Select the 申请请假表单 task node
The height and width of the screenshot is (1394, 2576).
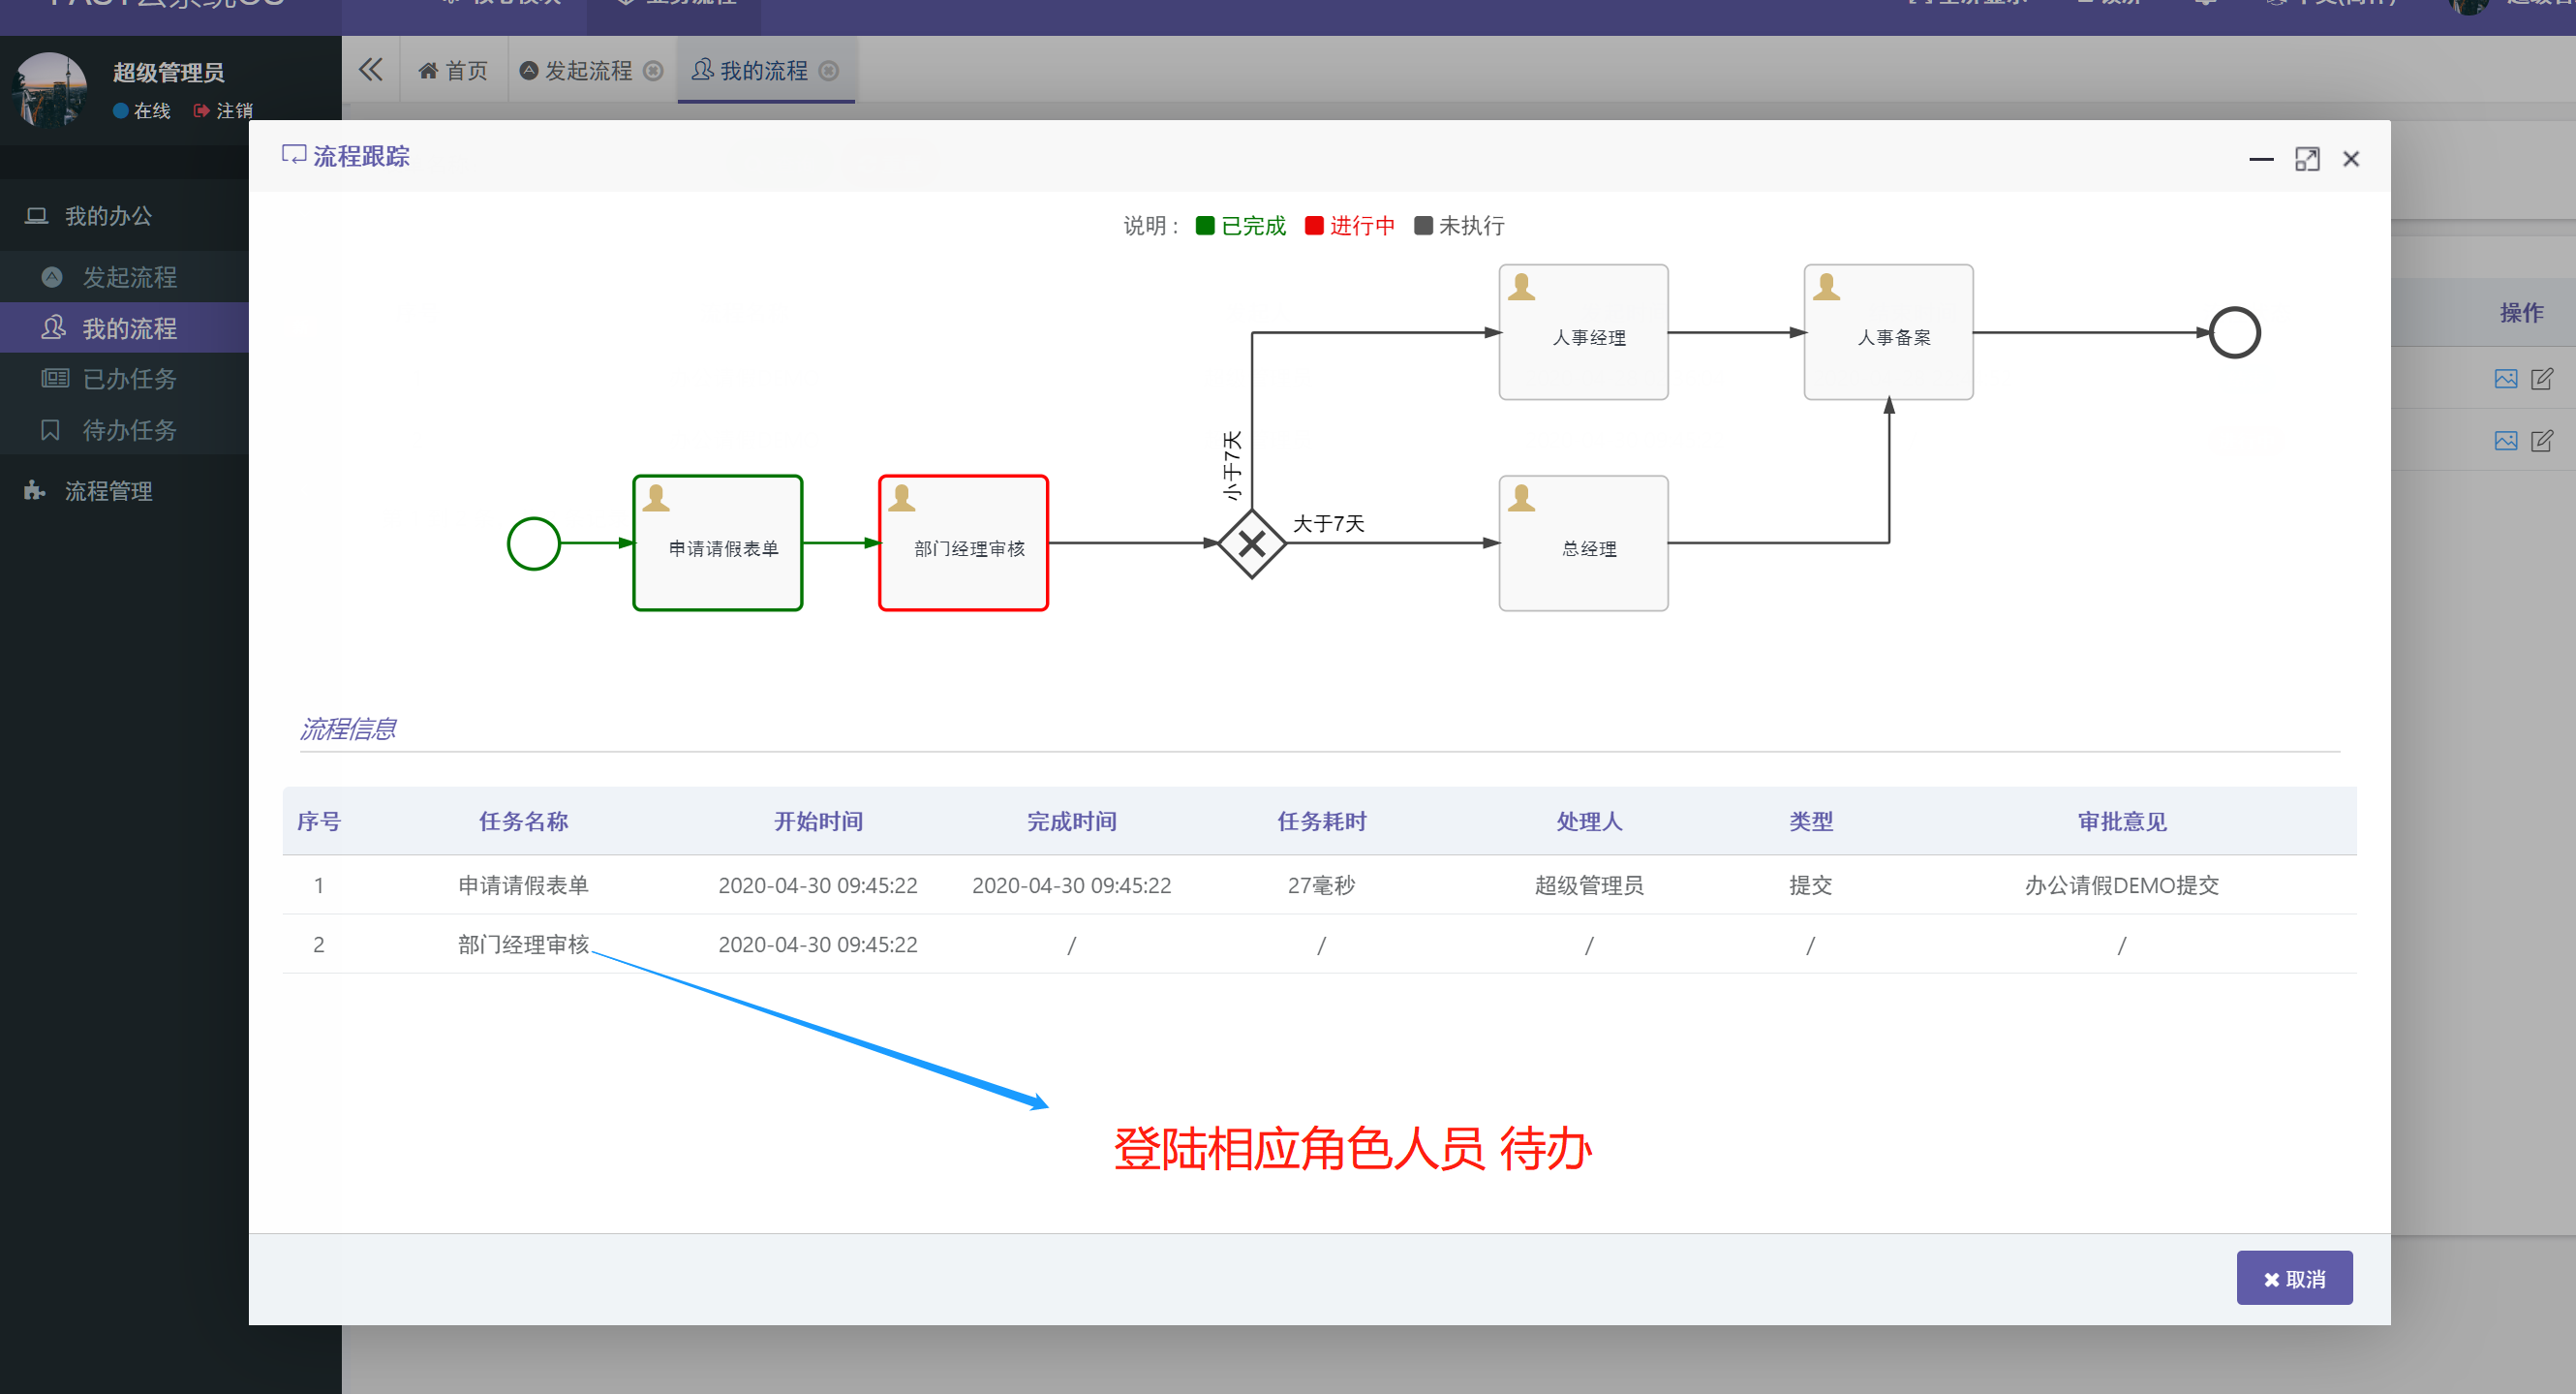tap(718, 543)
